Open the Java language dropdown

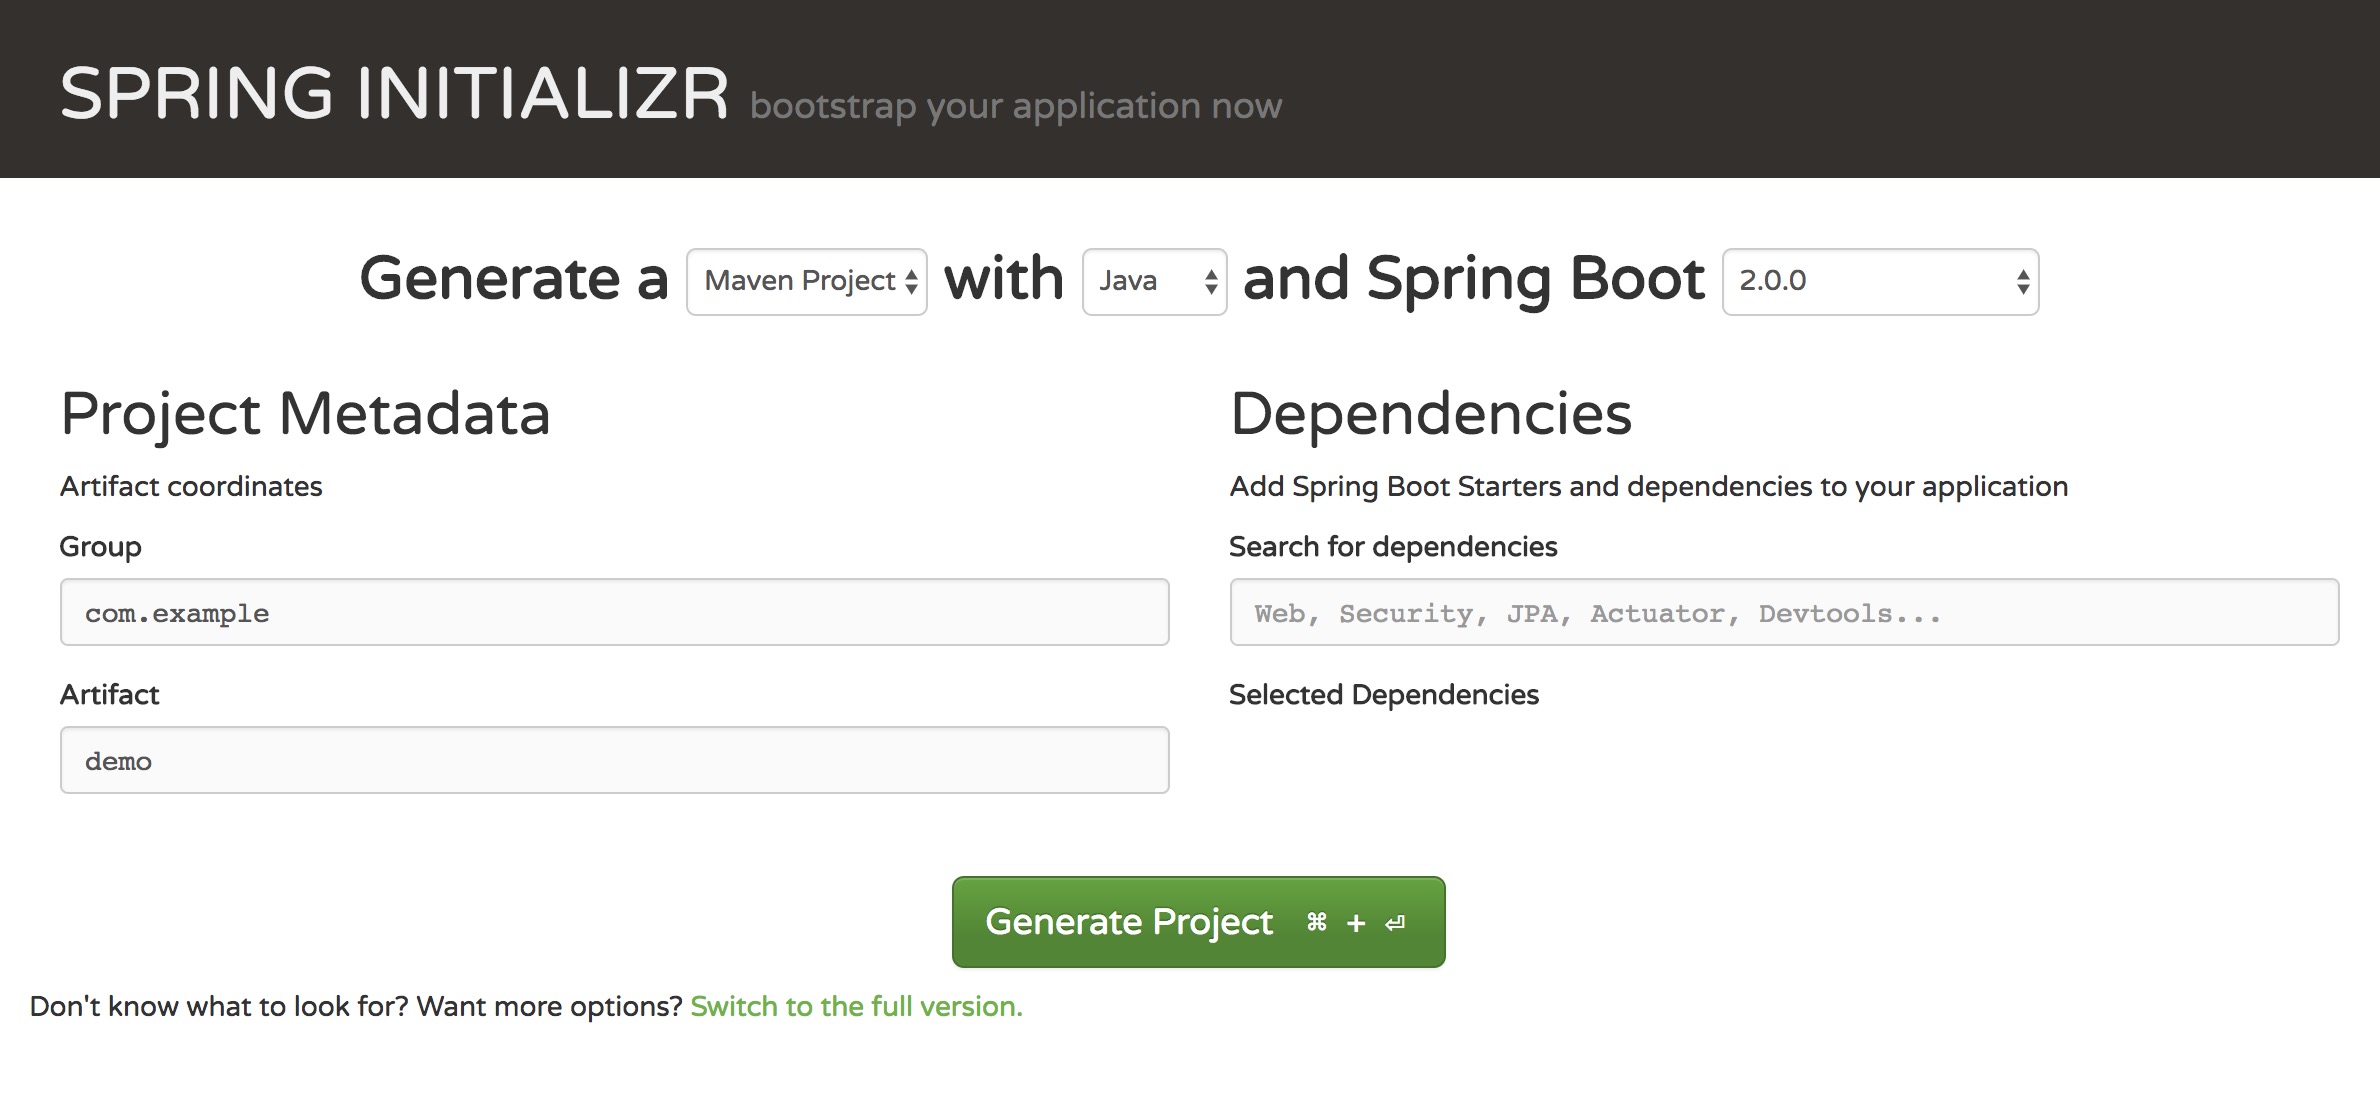(1140, 282)
